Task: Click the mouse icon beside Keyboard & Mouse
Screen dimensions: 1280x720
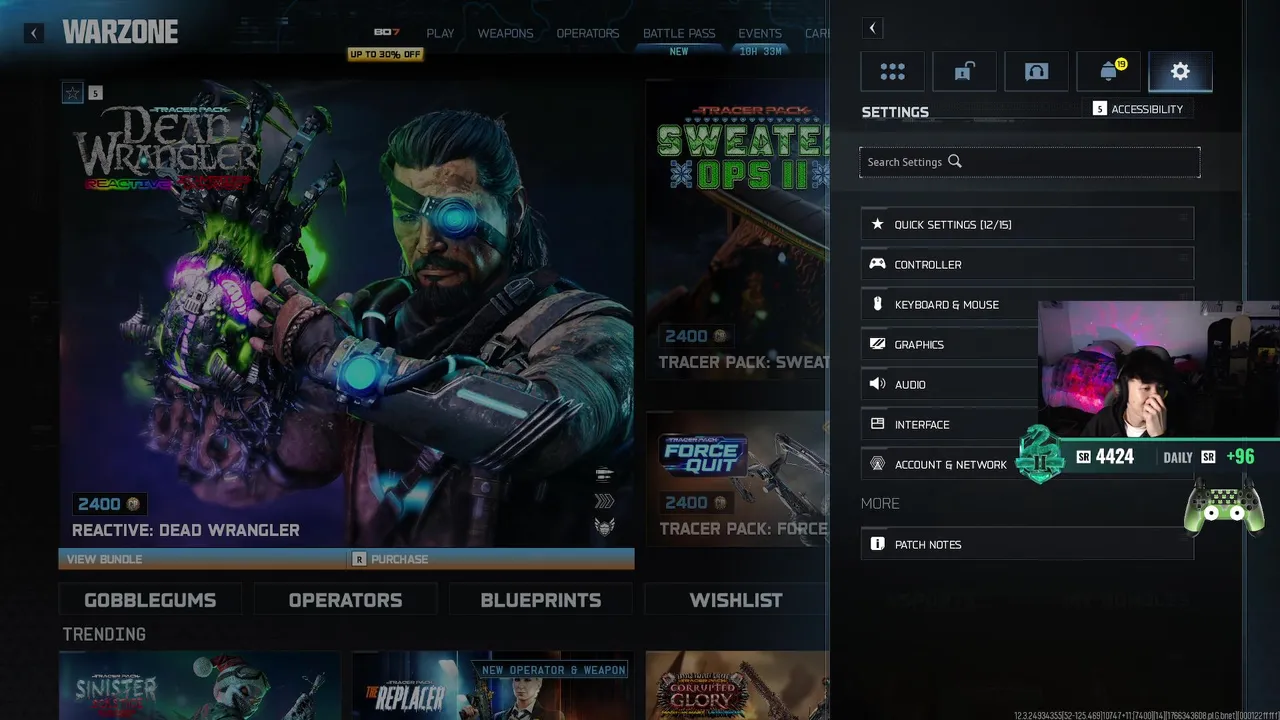Action: (877, 304)
